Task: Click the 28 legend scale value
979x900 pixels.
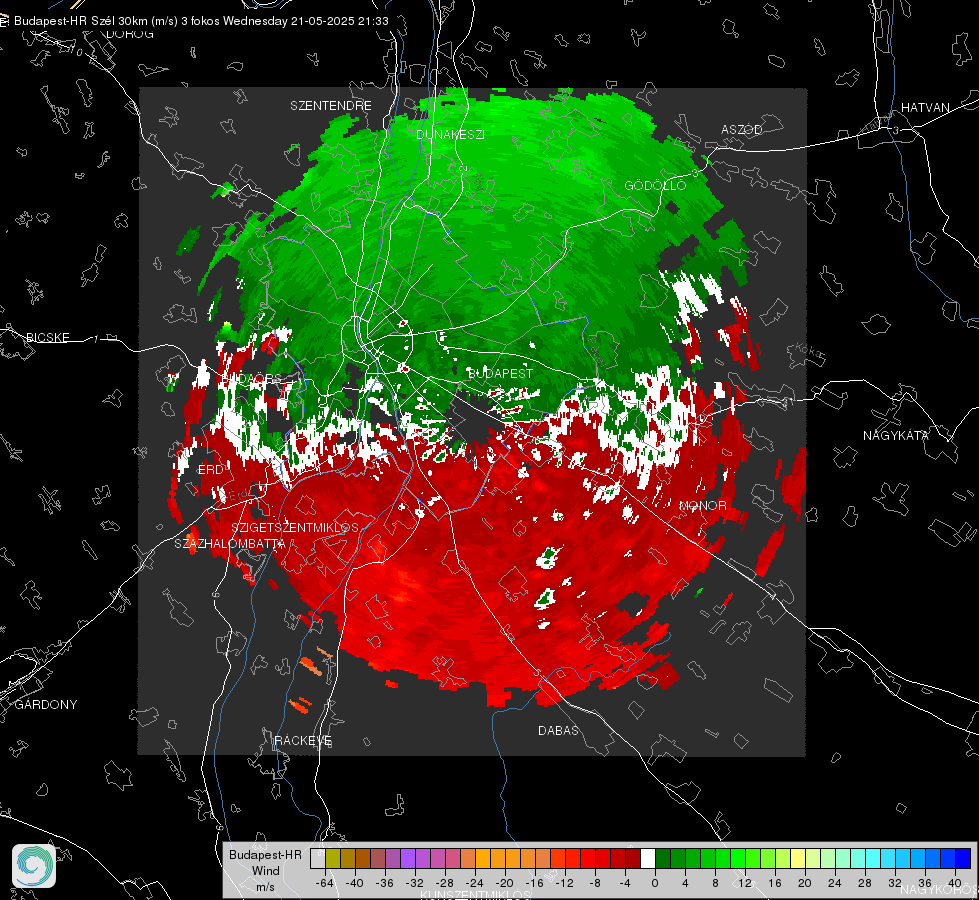Action: pyautogui.click(x=865, y=883)
